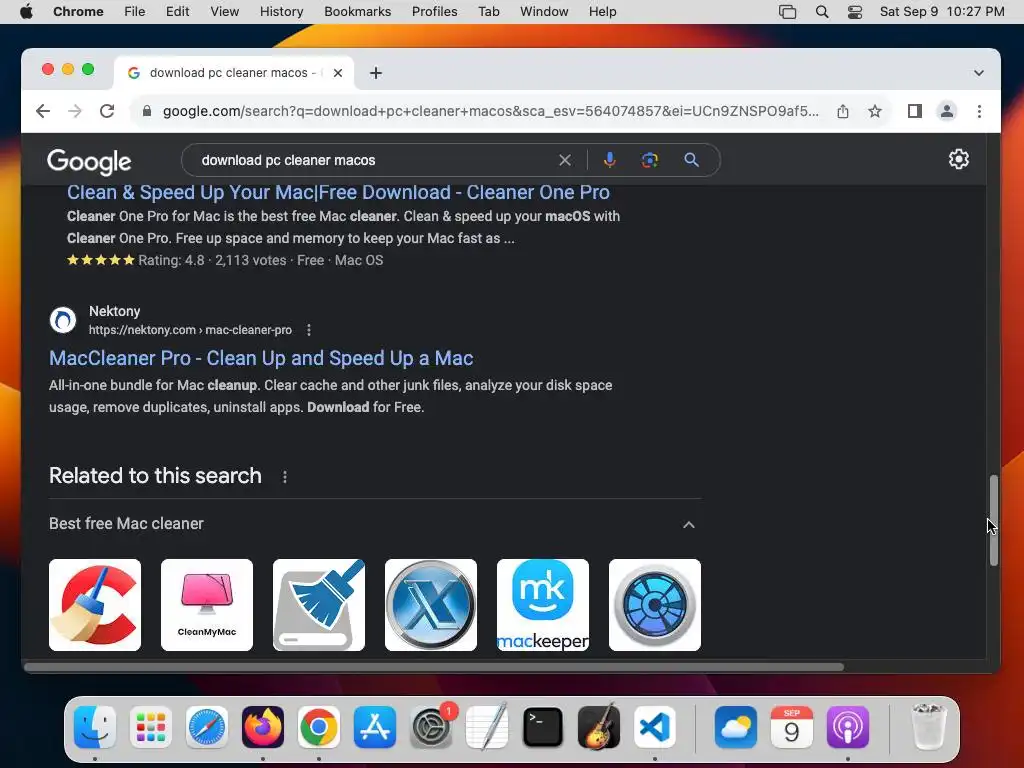Click the Chrome address bar URL
This screenshot has height=768, width=1024.
490,111
